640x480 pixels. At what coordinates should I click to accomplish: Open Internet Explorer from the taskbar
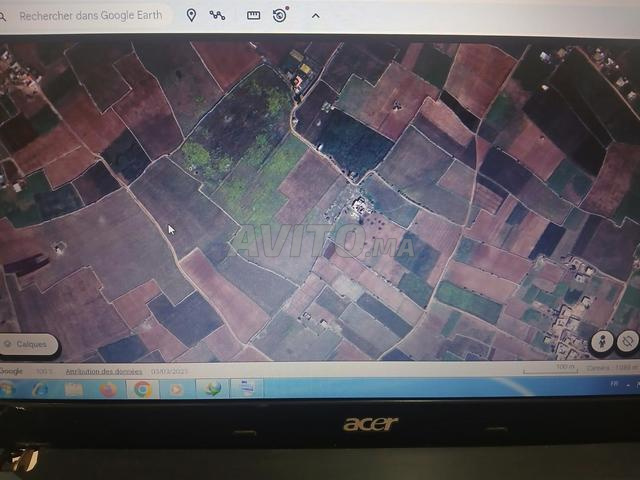coord(40,389)
